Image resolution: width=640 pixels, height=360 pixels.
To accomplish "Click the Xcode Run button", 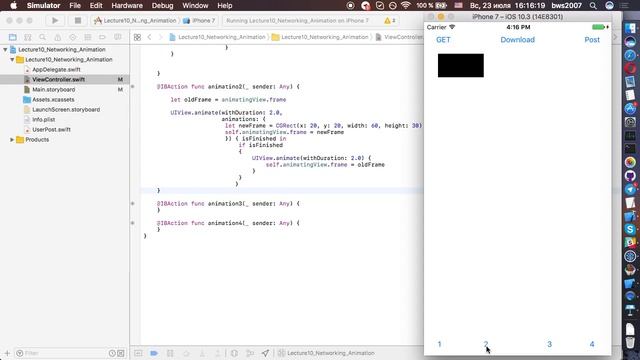I will pyautogui.click(x=55, y=20).
